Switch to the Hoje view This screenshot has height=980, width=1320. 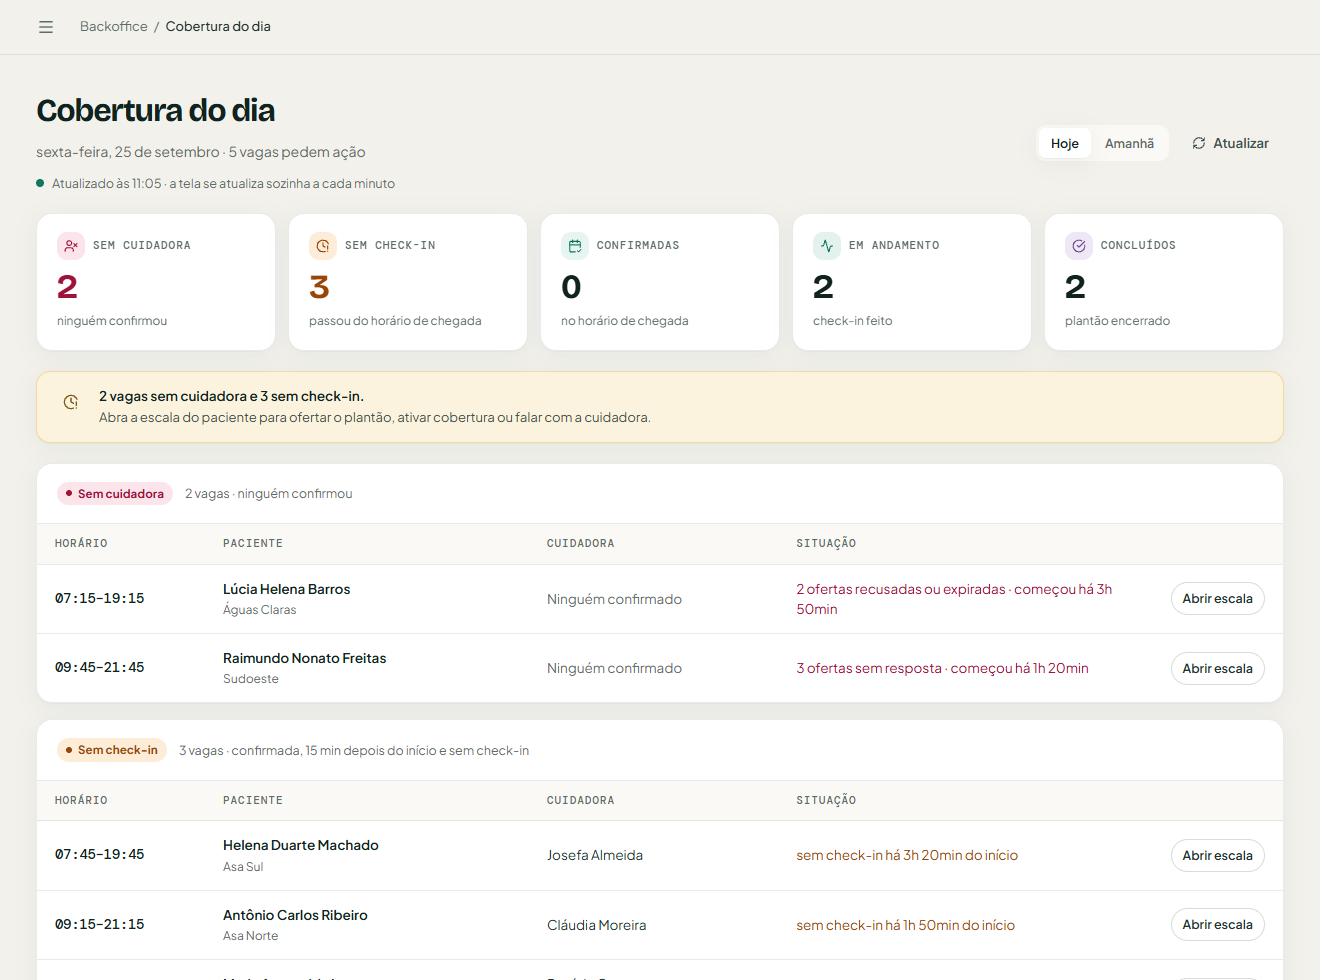click(1065, 143)
